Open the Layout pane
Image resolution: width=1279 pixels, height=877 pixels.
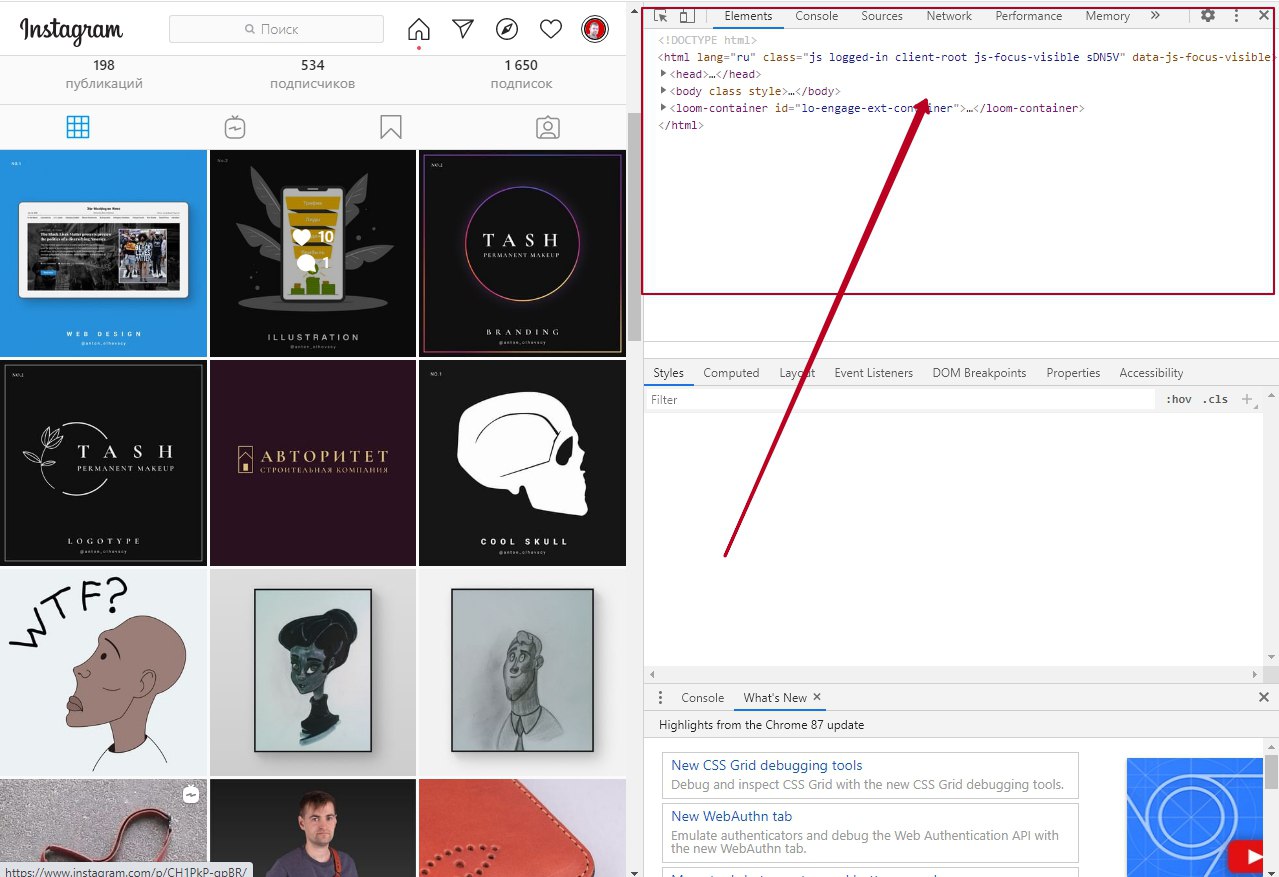(797, 373)
